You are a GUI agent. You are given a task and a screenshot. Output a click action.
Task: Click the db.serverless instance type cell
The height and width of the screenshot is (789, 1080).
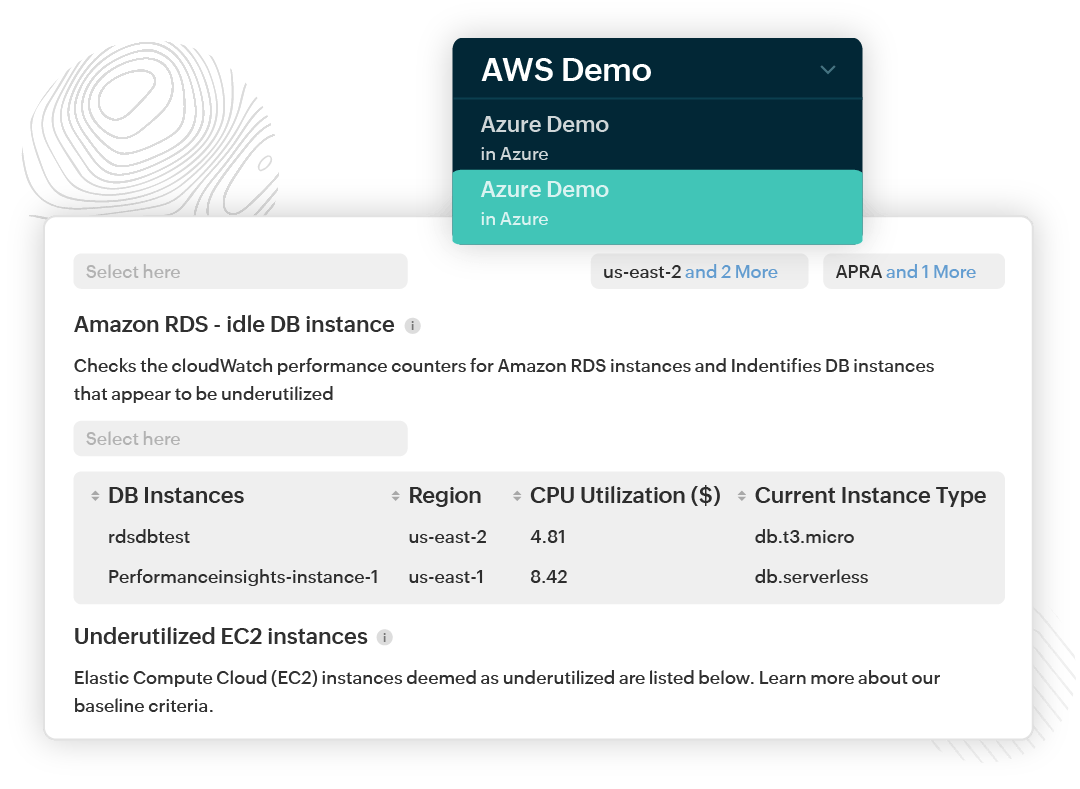(x=811, y=577)
